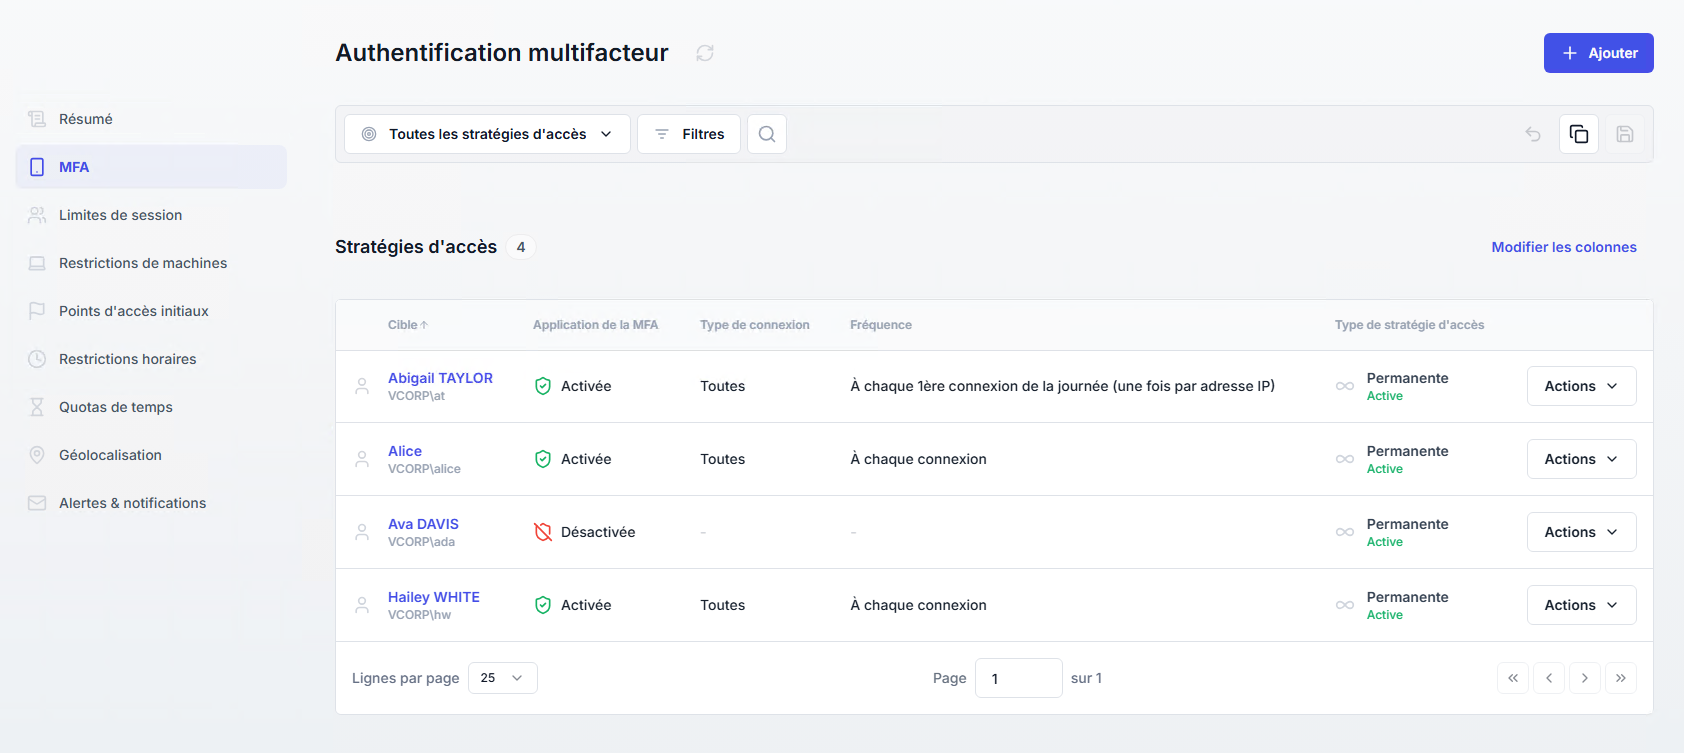The height and width of the screenshot is (753, 1684).
Task: Open the Résumé section
Action: (151, 119)
